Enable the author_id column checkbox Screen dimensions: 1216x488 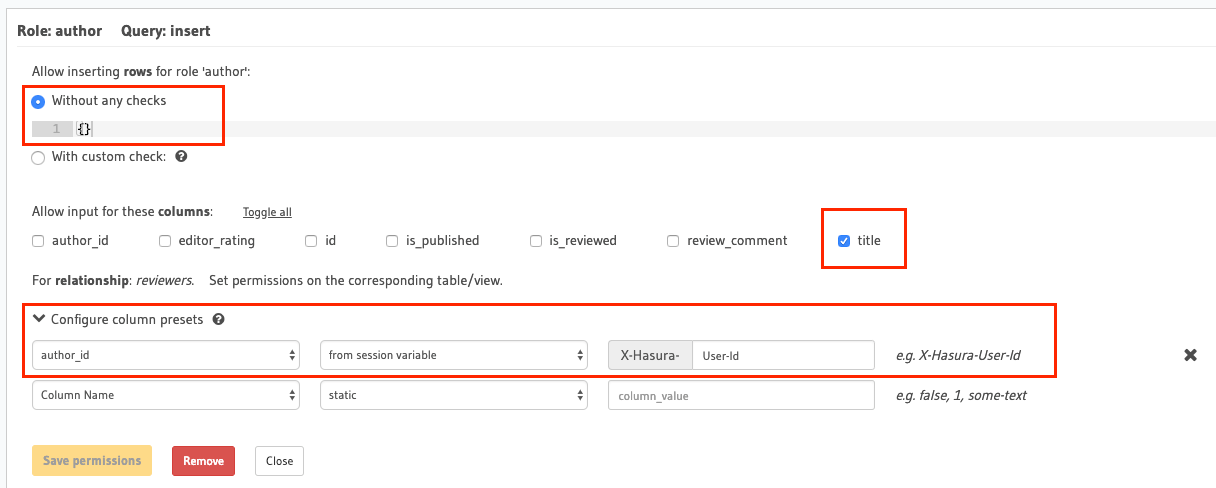point(38,241)
